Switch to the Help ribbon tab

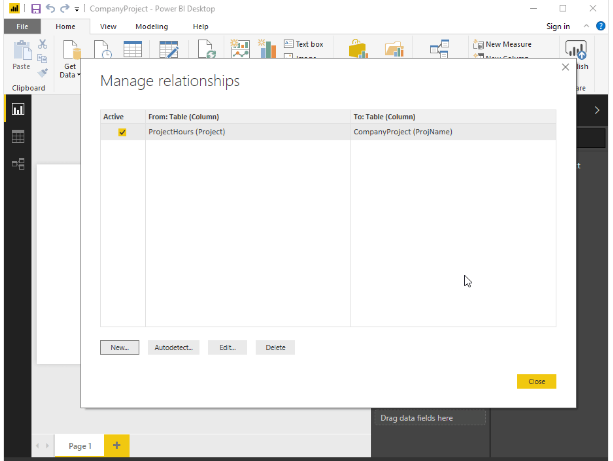201,26
